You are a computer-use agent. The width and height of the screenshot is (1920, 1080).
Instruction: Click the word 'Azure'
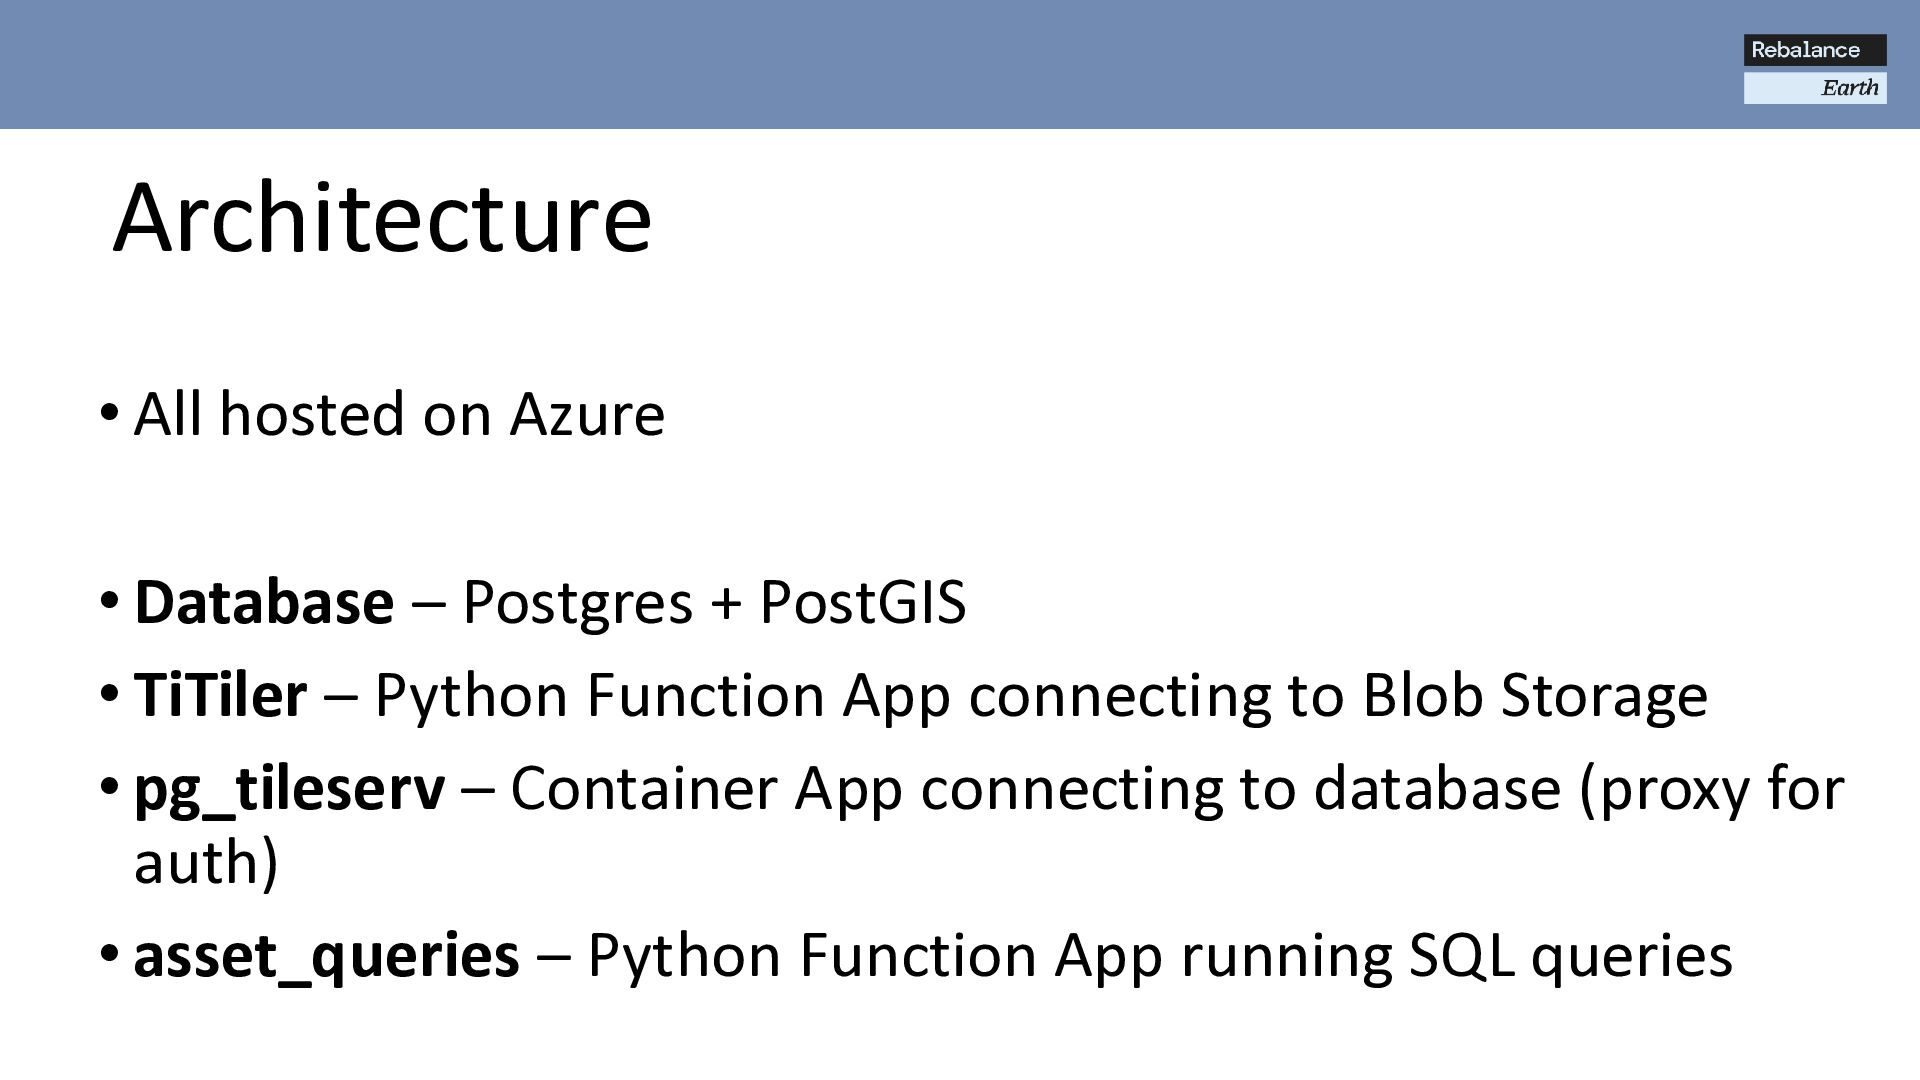tap(587, 414)
